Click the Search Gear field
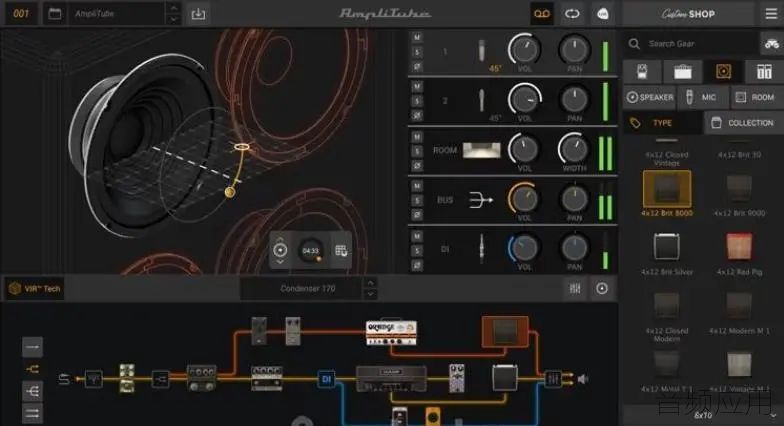 [x=690, y=44]
